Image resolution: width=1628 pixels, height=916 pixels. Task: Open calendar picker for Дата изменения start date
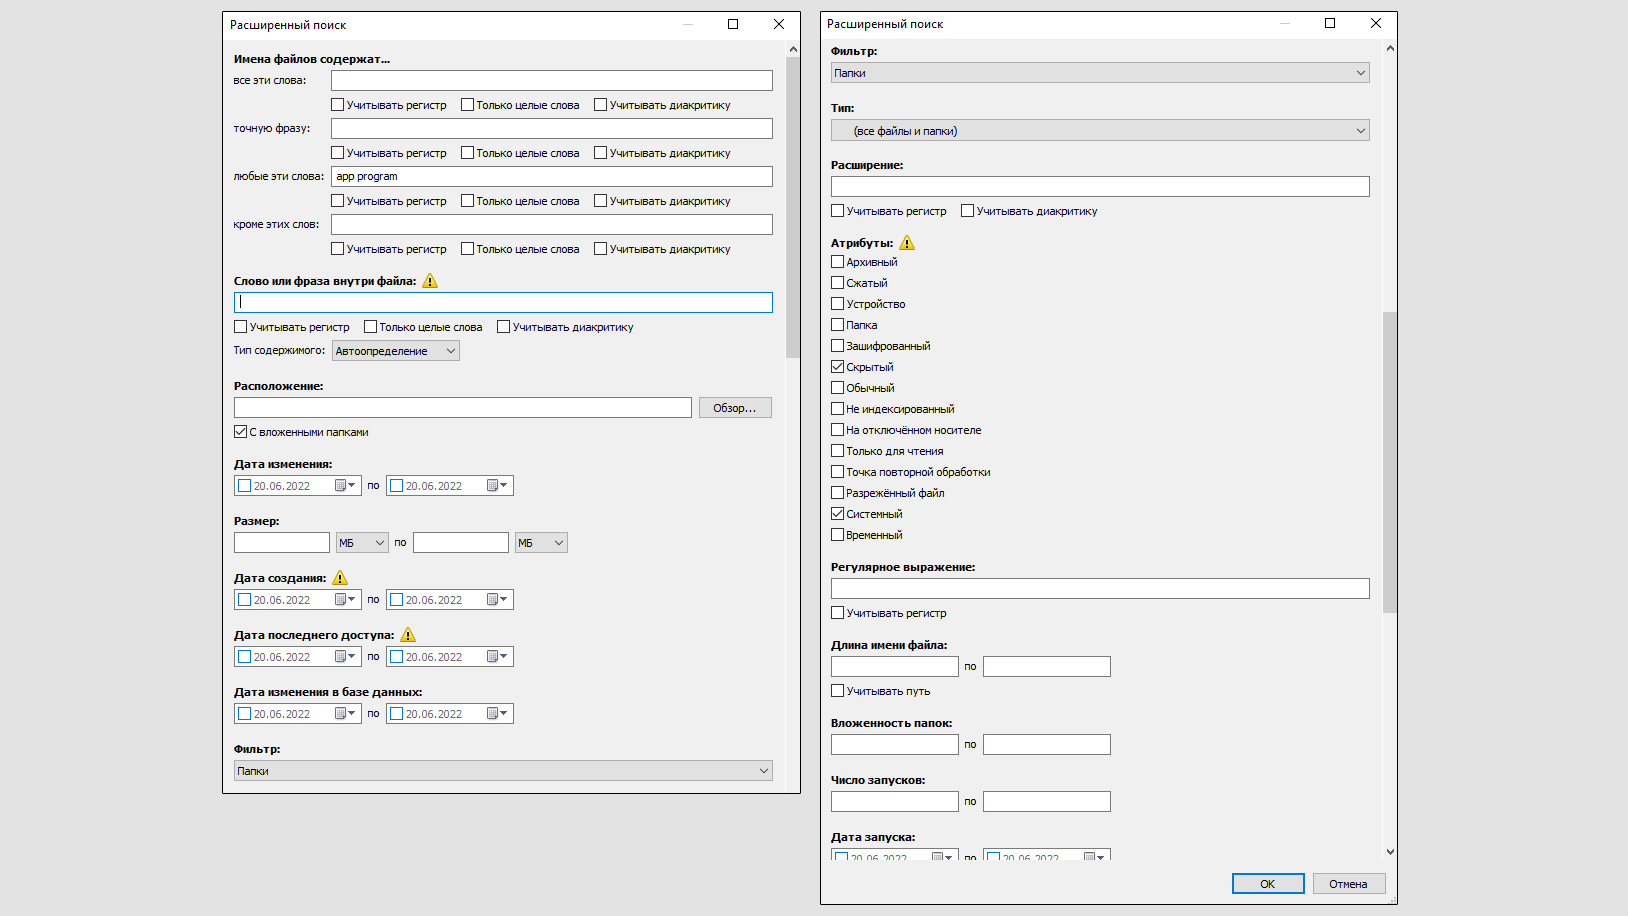[x=345, y=486]
